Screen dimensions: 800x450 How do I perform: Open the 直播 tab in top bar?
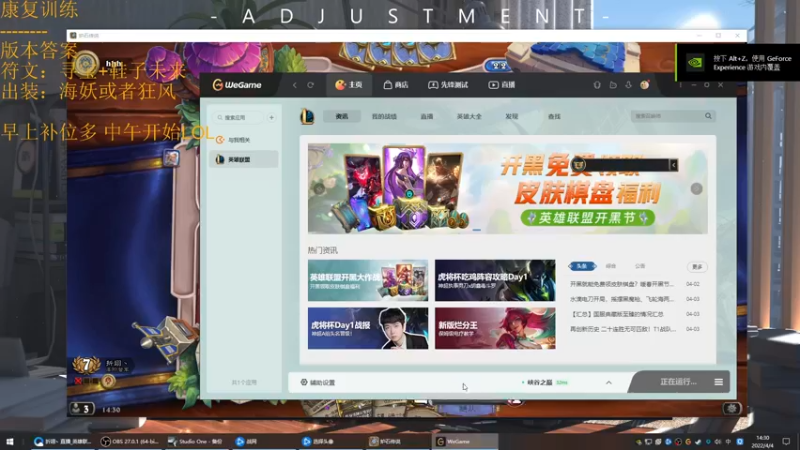502,85
